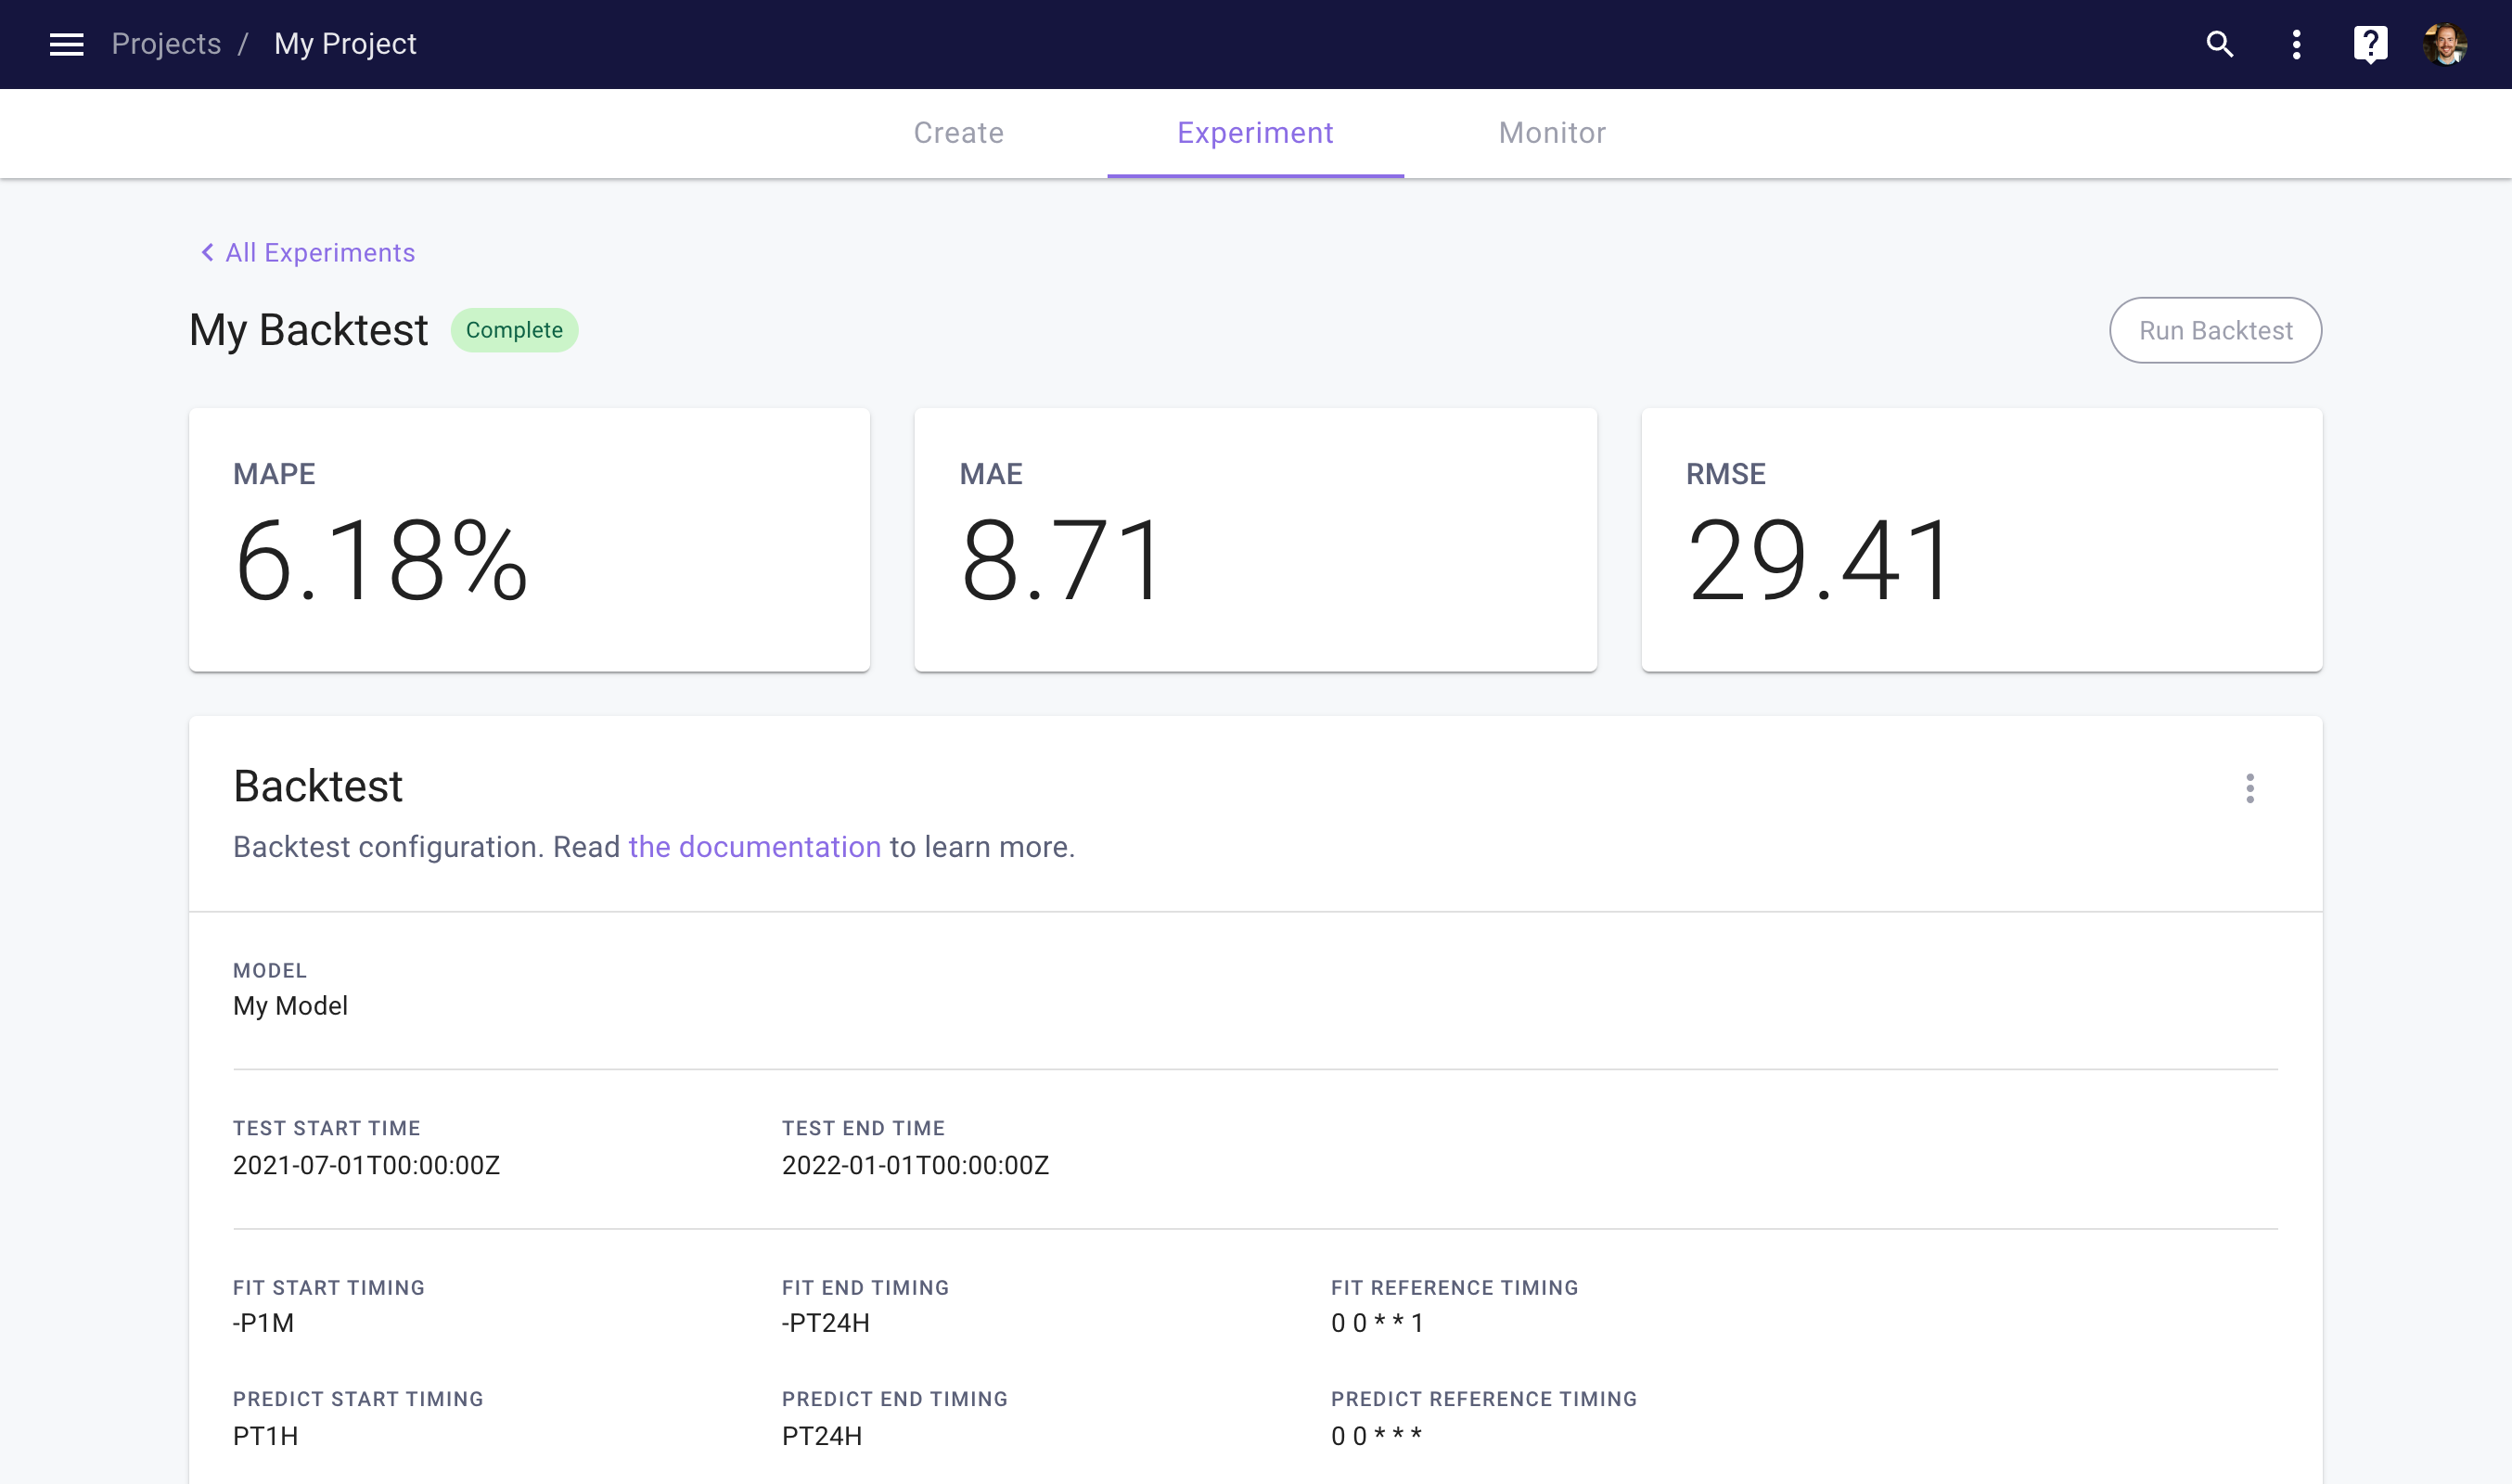
Task: Click the back chevron beside All Experiments
Action: [207, 252]
